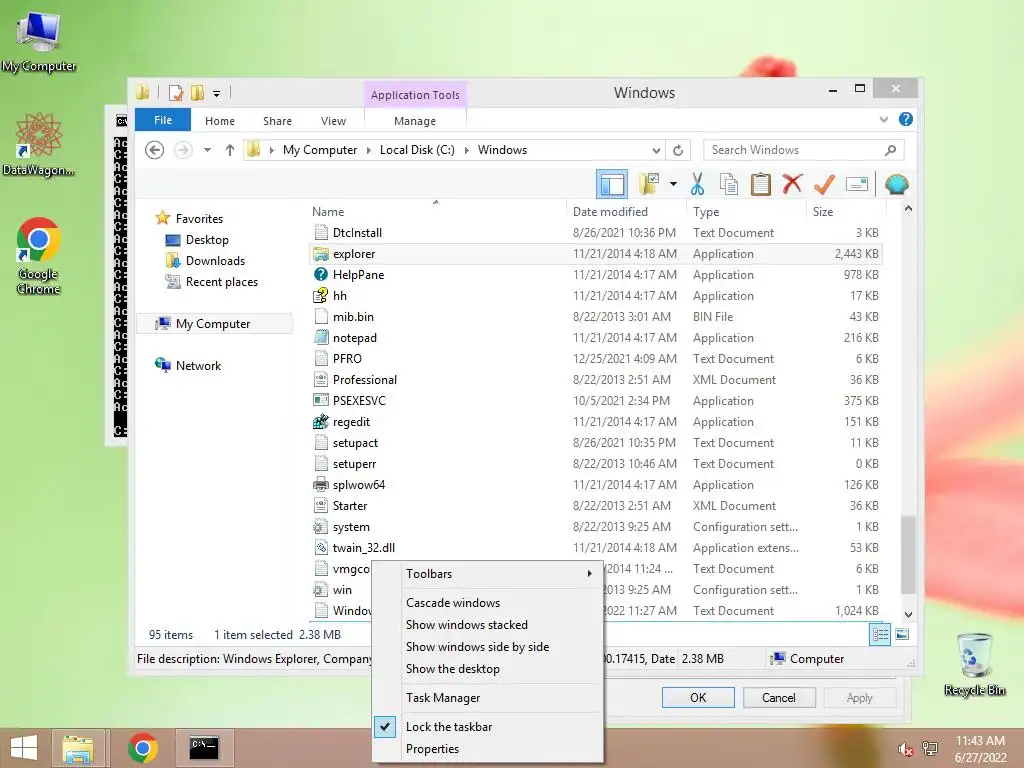Open Task Manager from context menu

[x=488, y=697]
